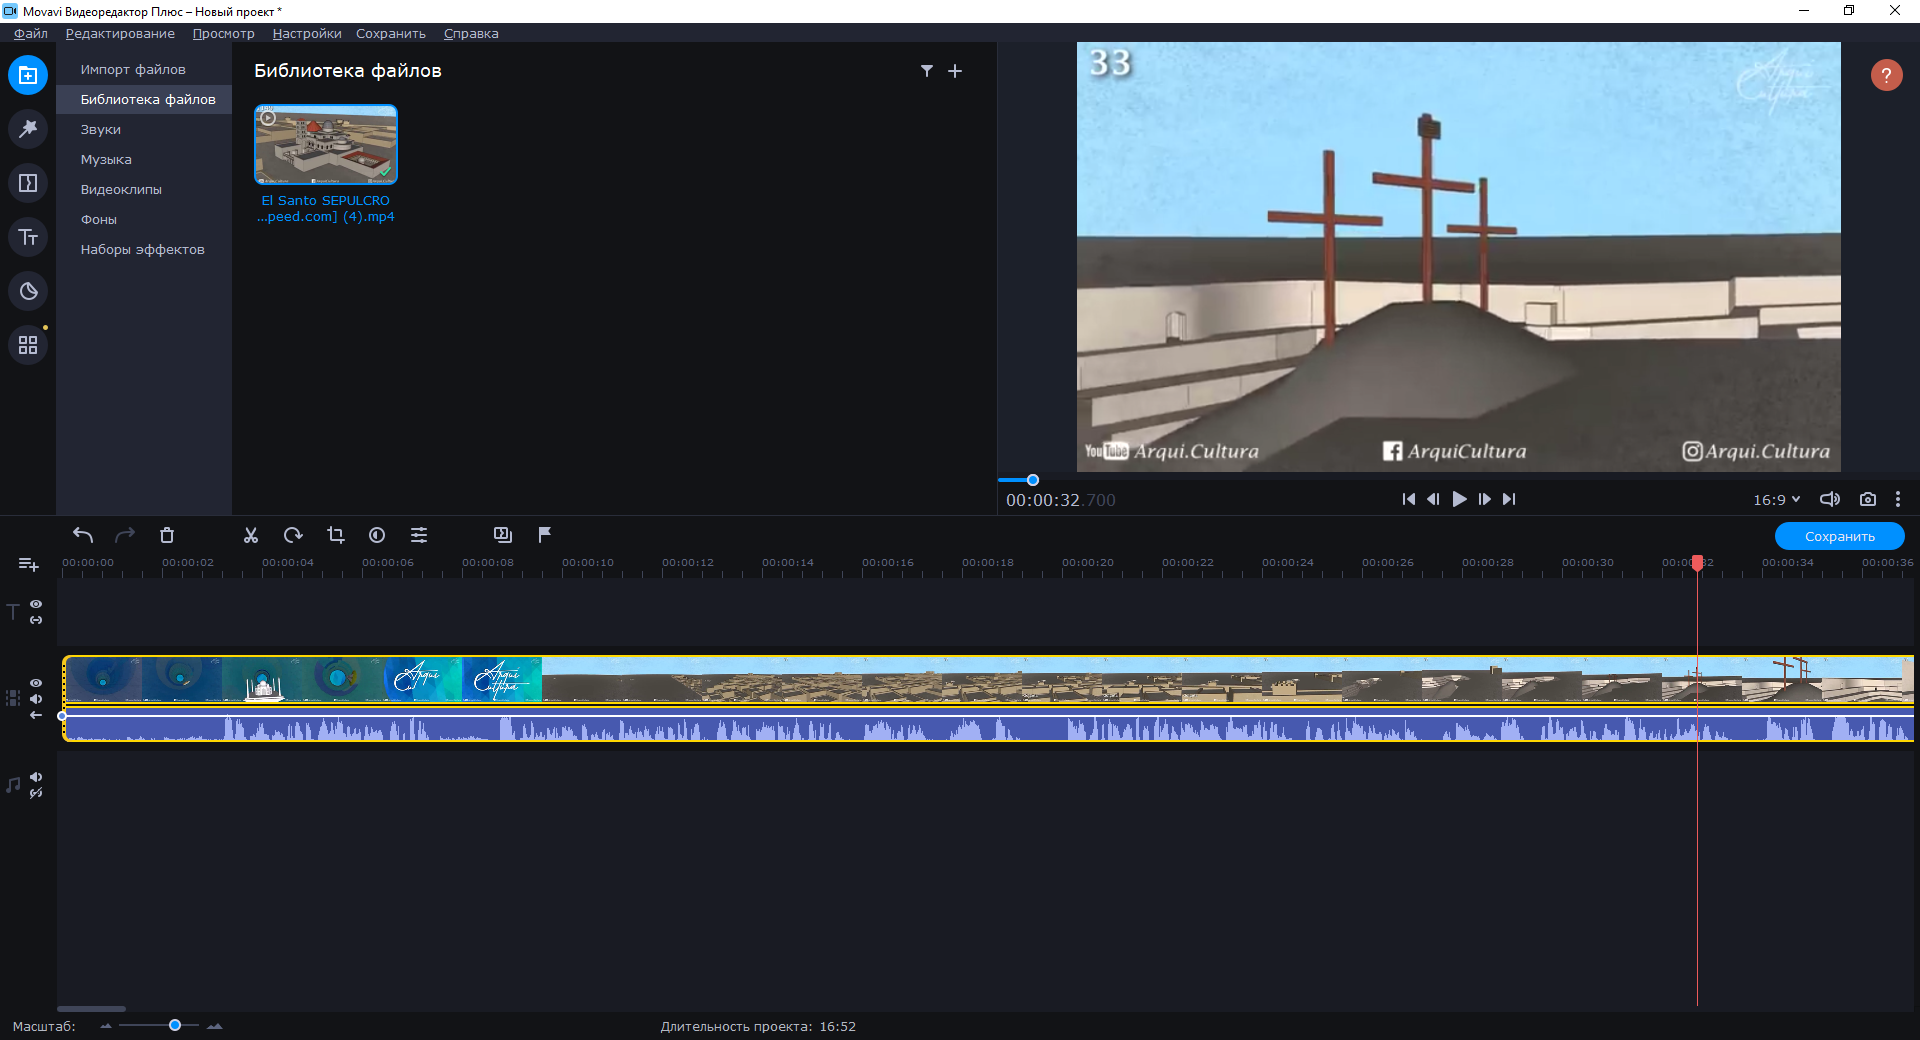Click the filmstrip video track icon
Screen dimensions: 1920x1040
tap(13, 698)
